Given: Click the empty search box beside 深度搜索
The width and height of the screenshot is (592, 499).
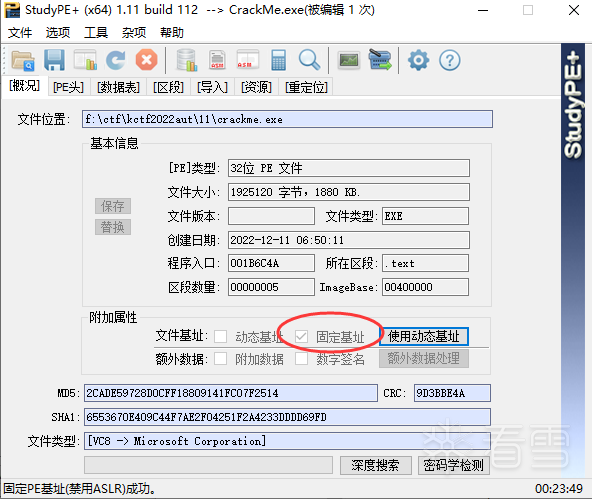Looking at the screenshot, I should pyautogui.click(x=208, y=465).
